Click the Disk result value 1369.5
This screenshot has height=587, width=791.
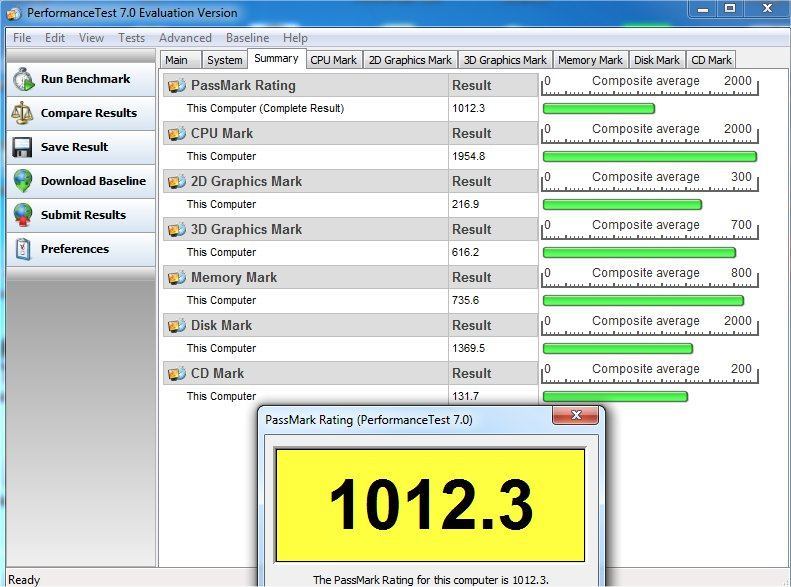pos(468,348)
